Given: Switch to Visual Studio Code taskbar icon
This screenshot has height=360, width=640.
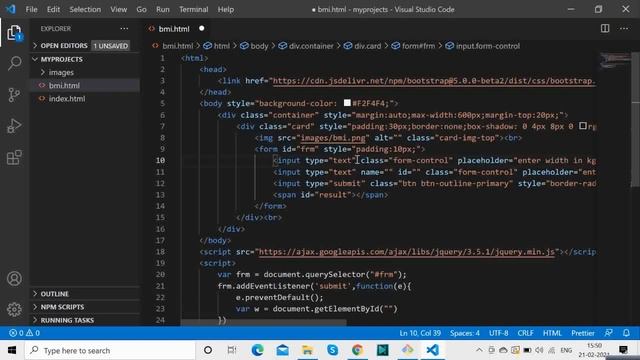Looking at the screenshot, I should tap(433, 350).
